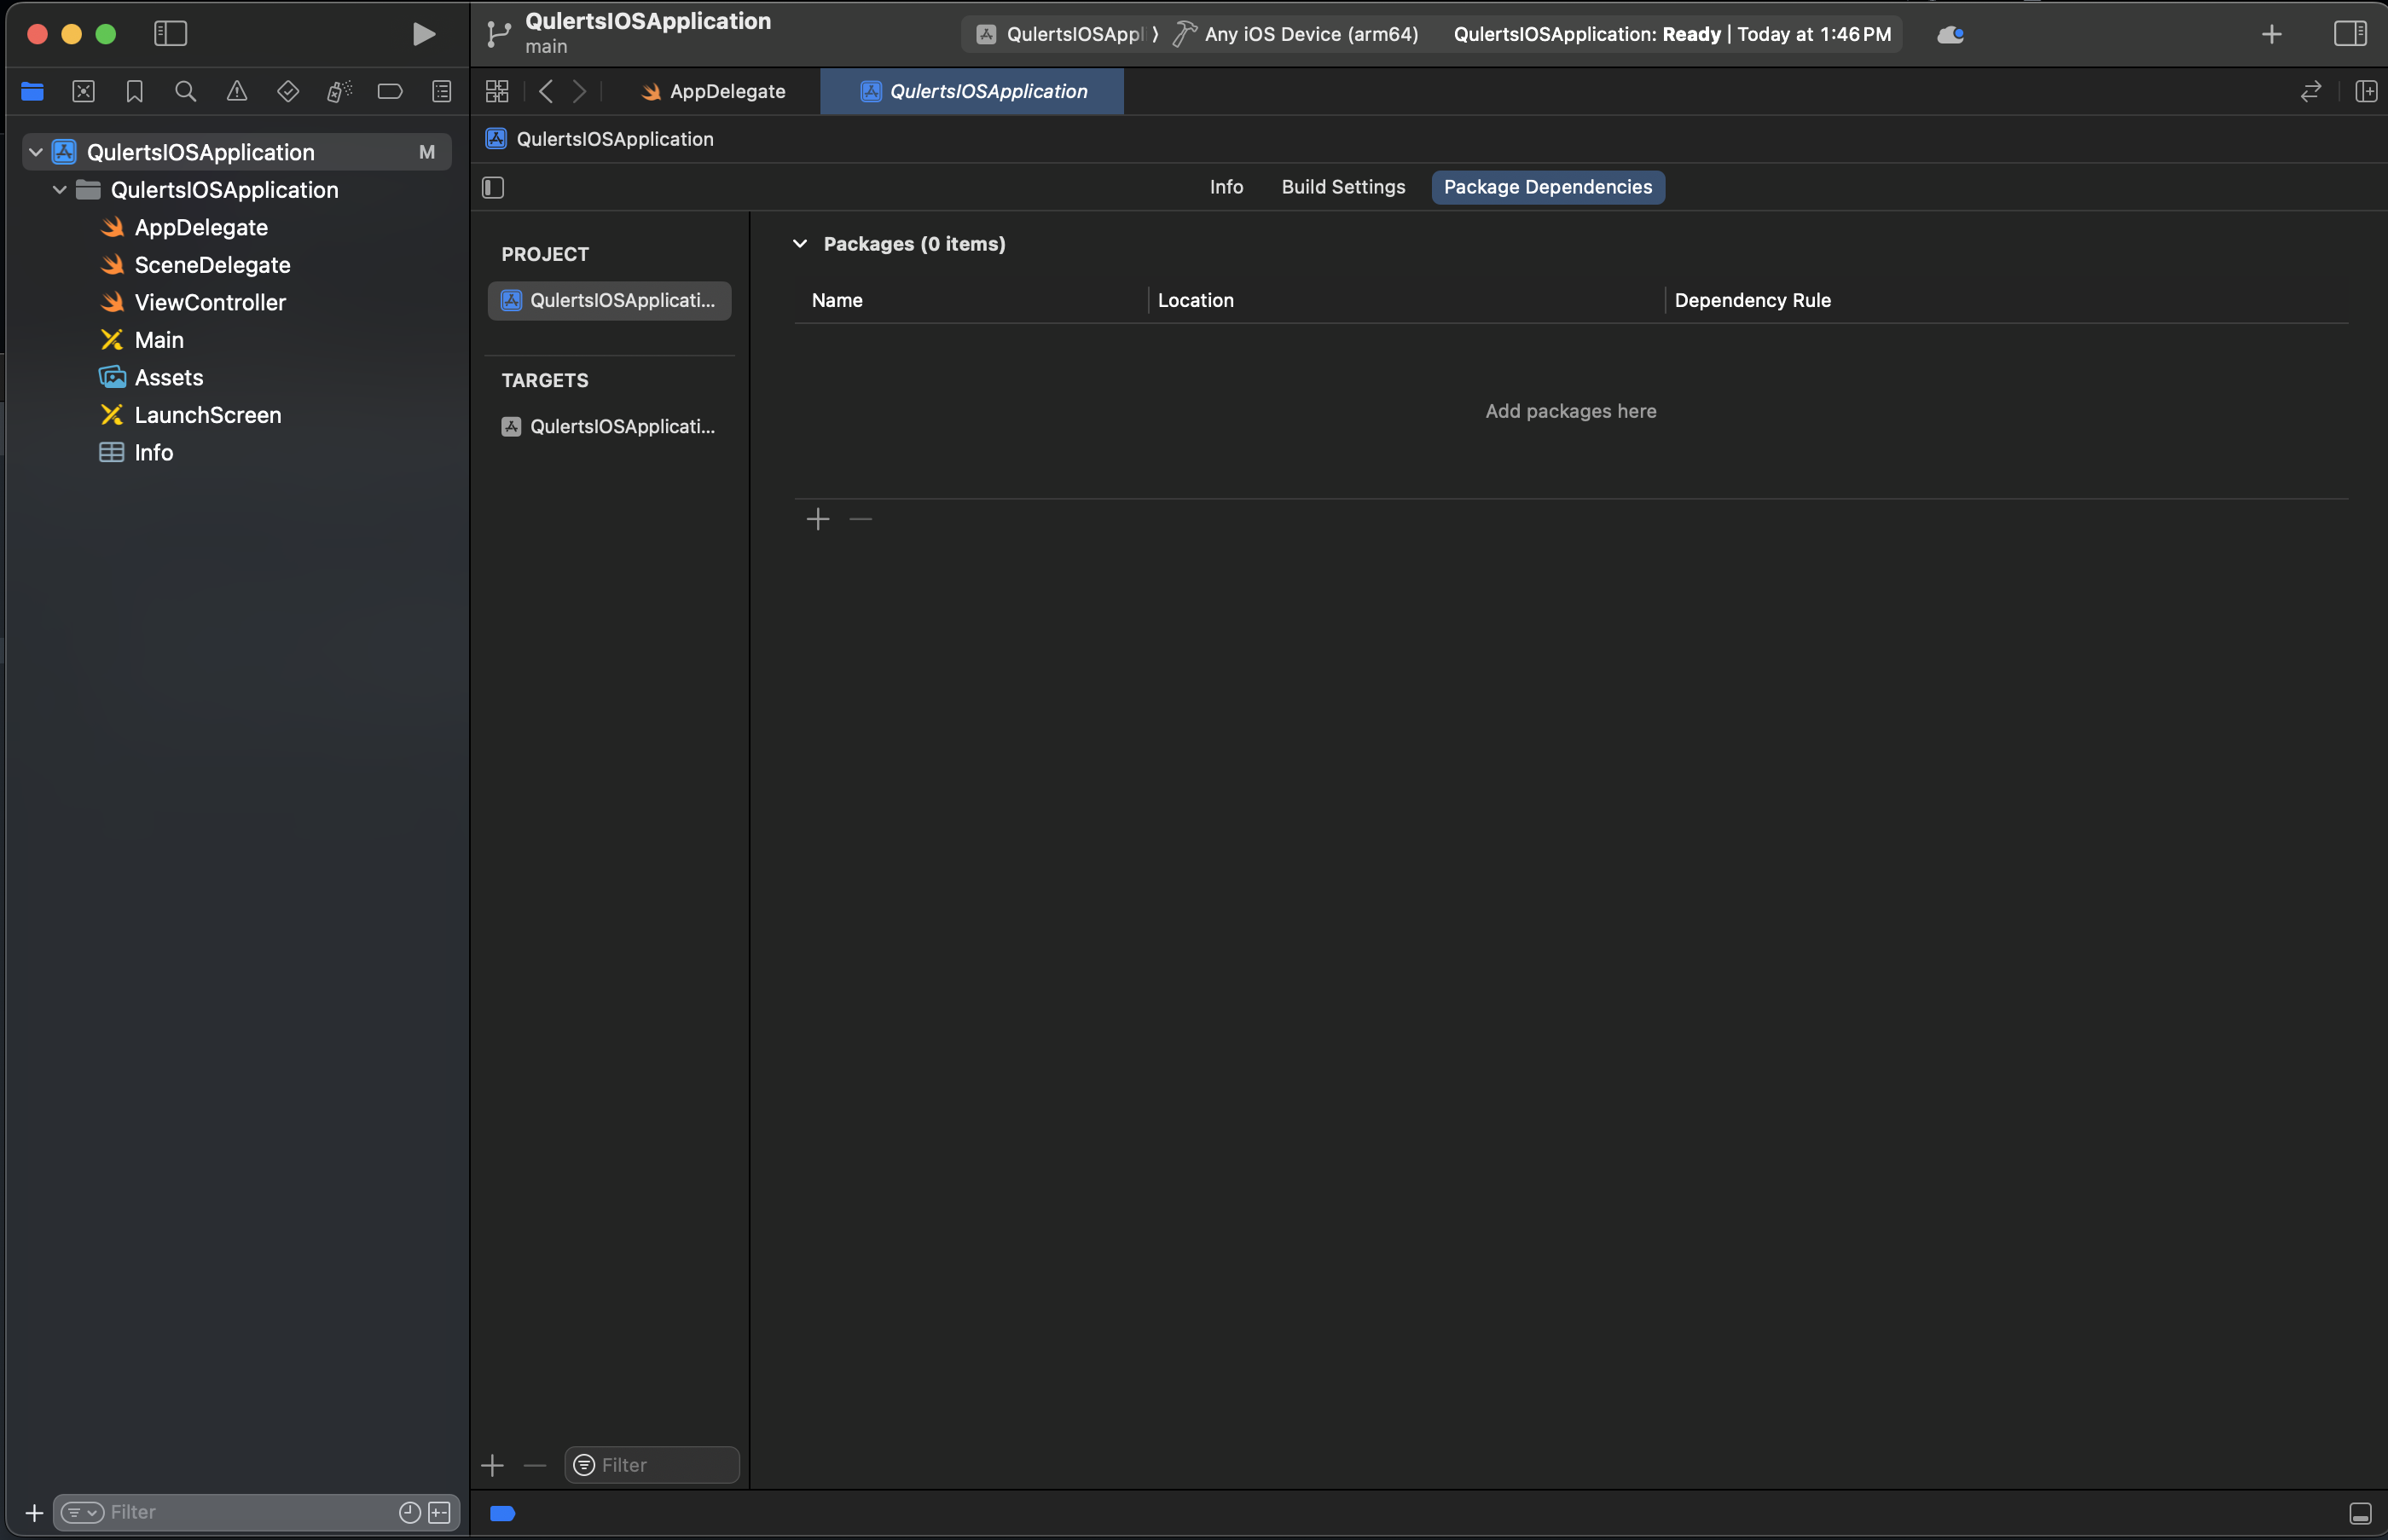Open the Test navigator diamond icon
Viewport: 2388px width, 1540px height.
[288, 92]
